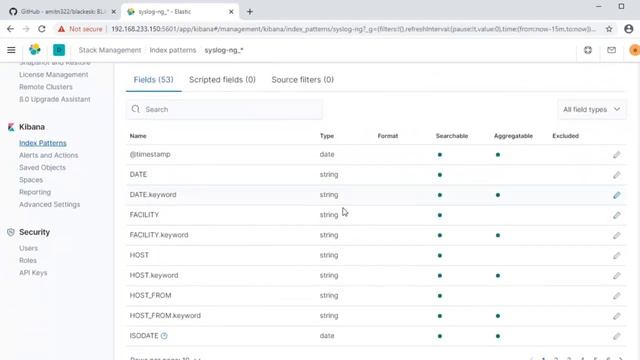
Task: Bookmark this page with the star icon
Action: [609, 29]
